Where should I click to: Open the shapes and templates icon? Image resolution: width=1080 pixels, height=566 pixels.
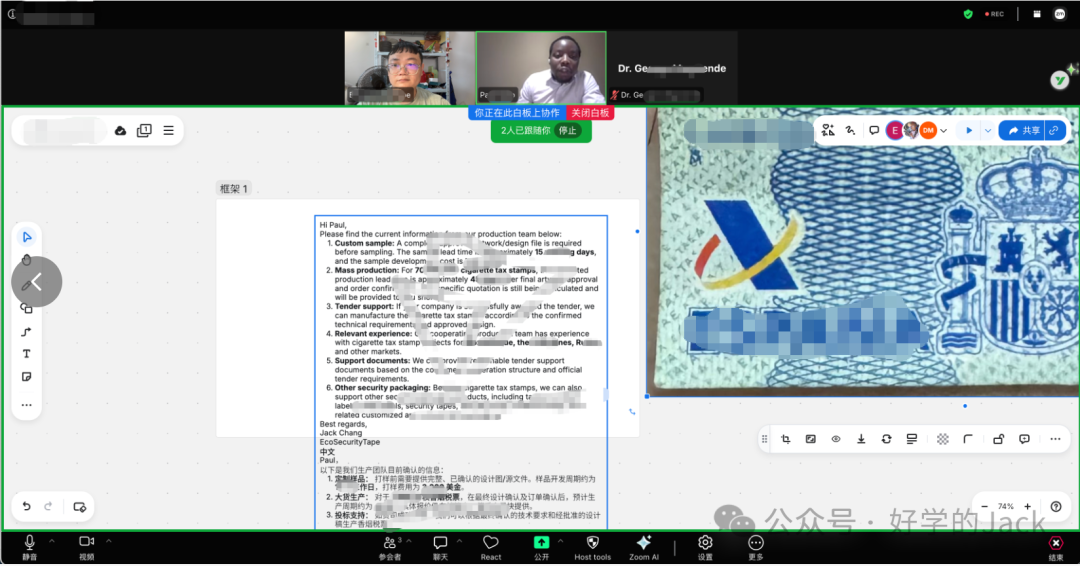tap(828, 130)
